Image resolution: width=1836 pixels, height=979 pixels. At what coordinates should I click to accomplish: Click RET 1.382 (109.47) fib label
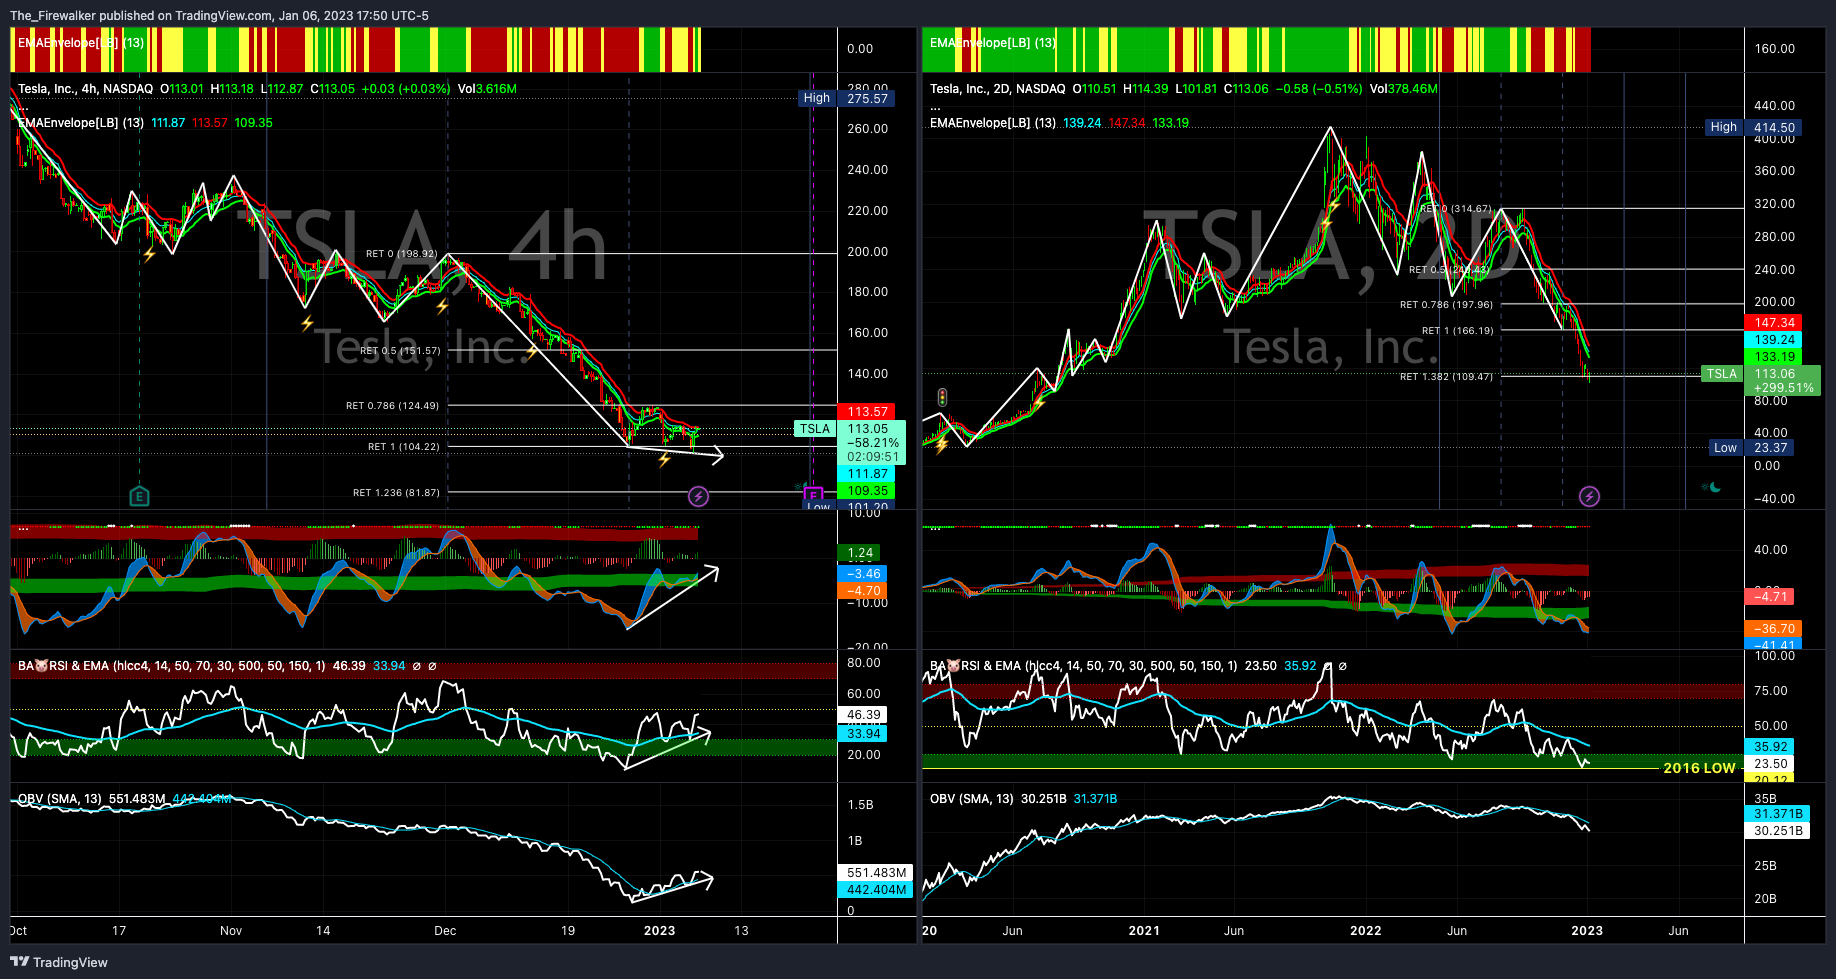[x=1446, y=377]
